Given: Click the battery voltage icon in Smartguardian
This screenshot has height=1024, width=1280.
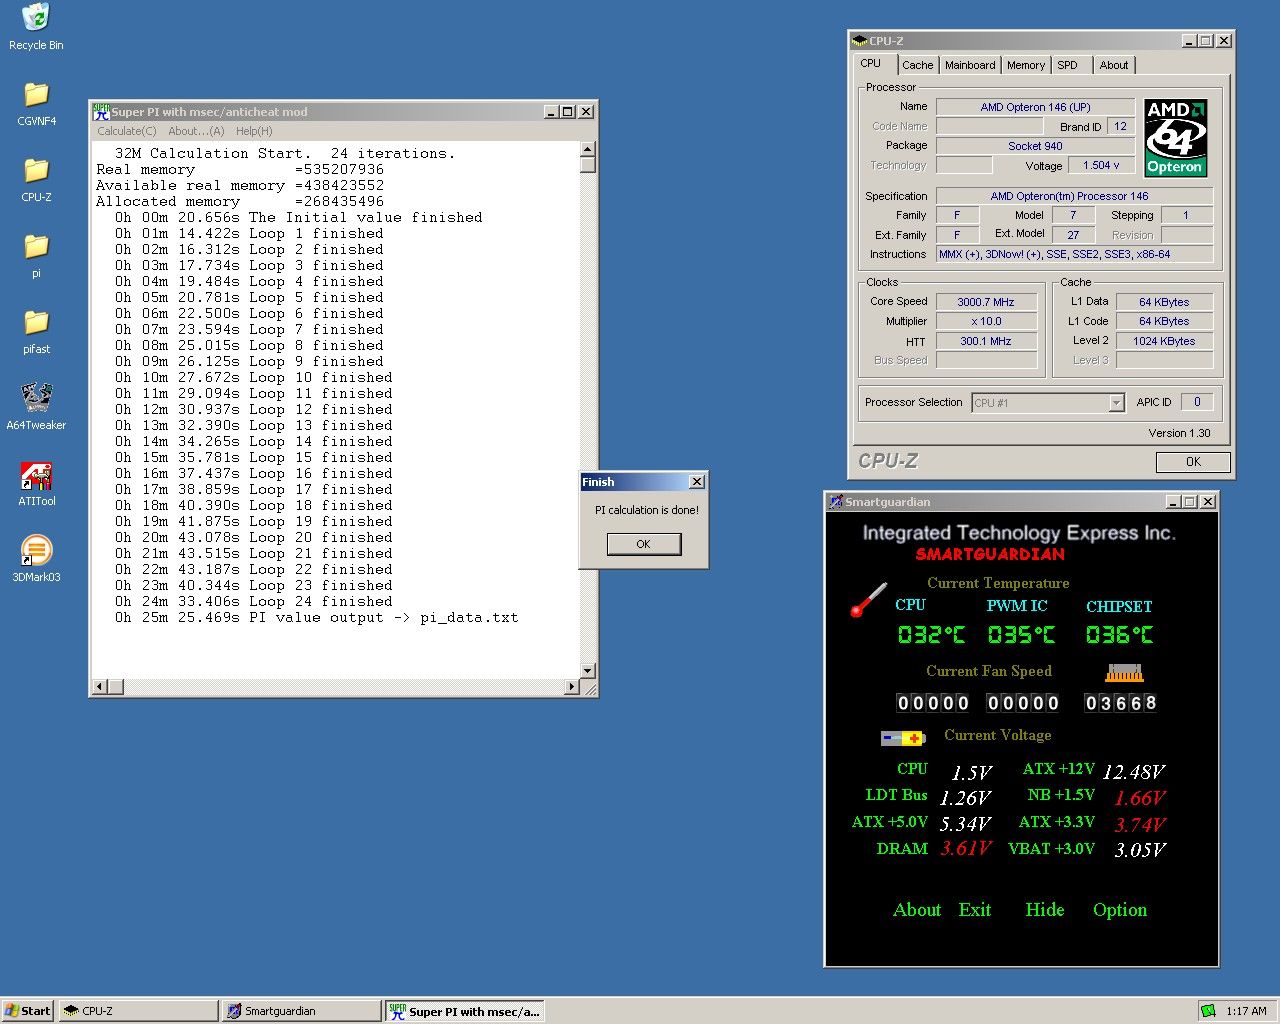Looking at the screenshot, I should tap(903, 738).
